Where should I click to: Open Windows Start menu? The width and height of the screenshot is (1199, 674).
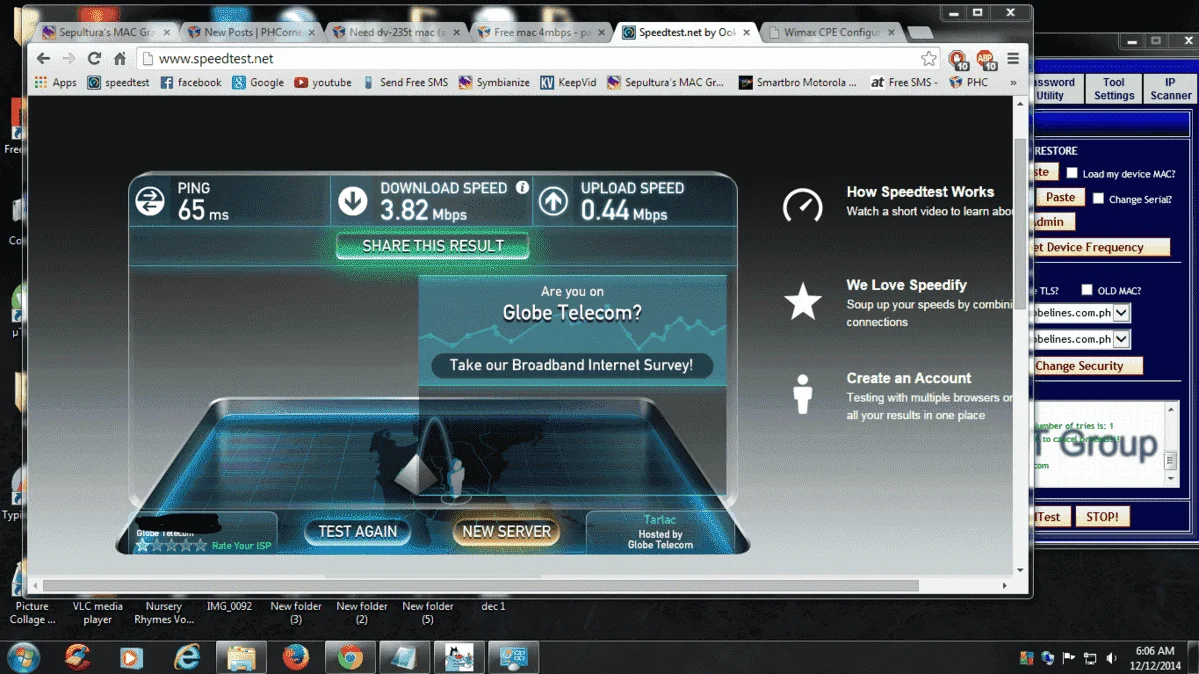click(x=23, y=657)
